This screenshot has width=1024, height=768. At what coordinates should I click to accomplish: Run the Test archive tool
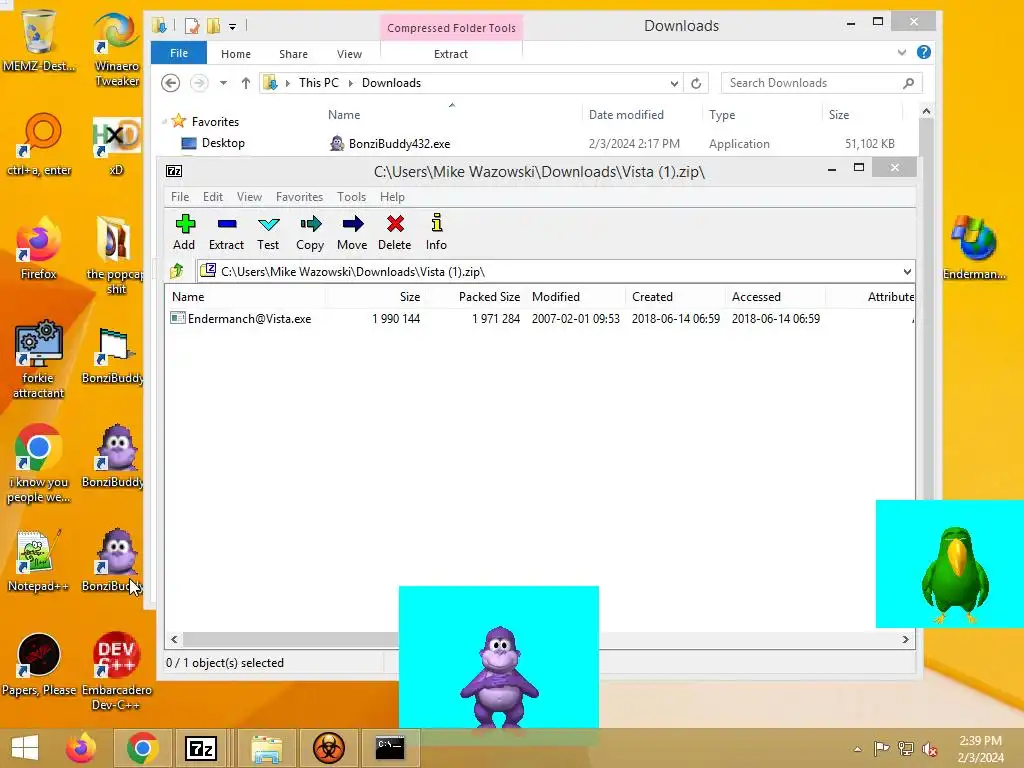point(268,232)
